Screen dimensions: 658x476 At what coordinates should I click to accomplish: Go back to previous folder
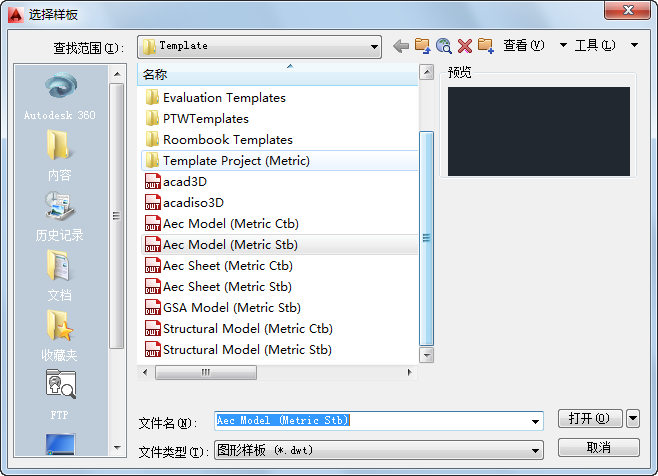click(401, 46)
